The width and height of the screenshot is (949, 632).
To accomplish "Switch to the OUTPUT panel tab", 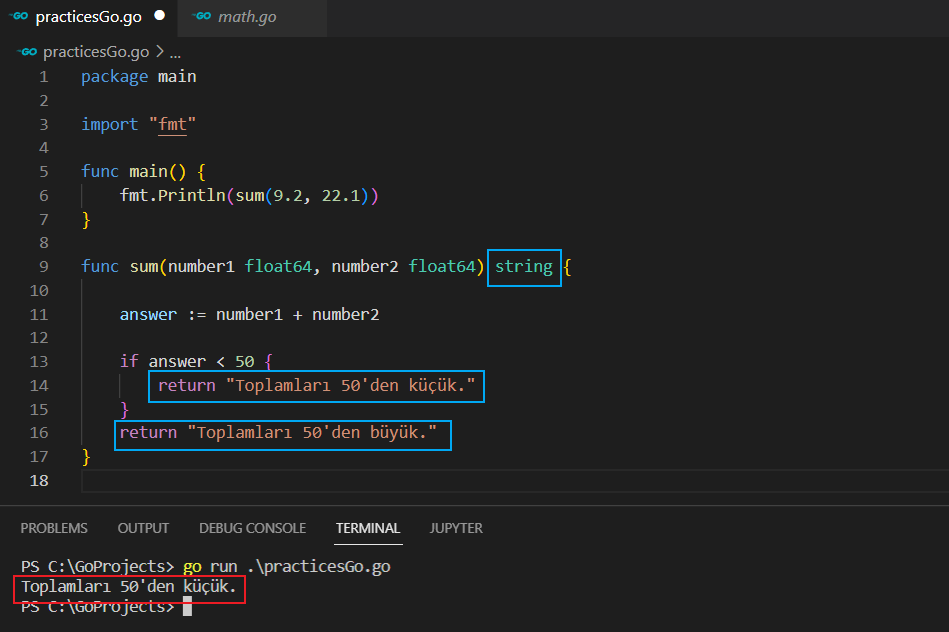I will (143, 528).
